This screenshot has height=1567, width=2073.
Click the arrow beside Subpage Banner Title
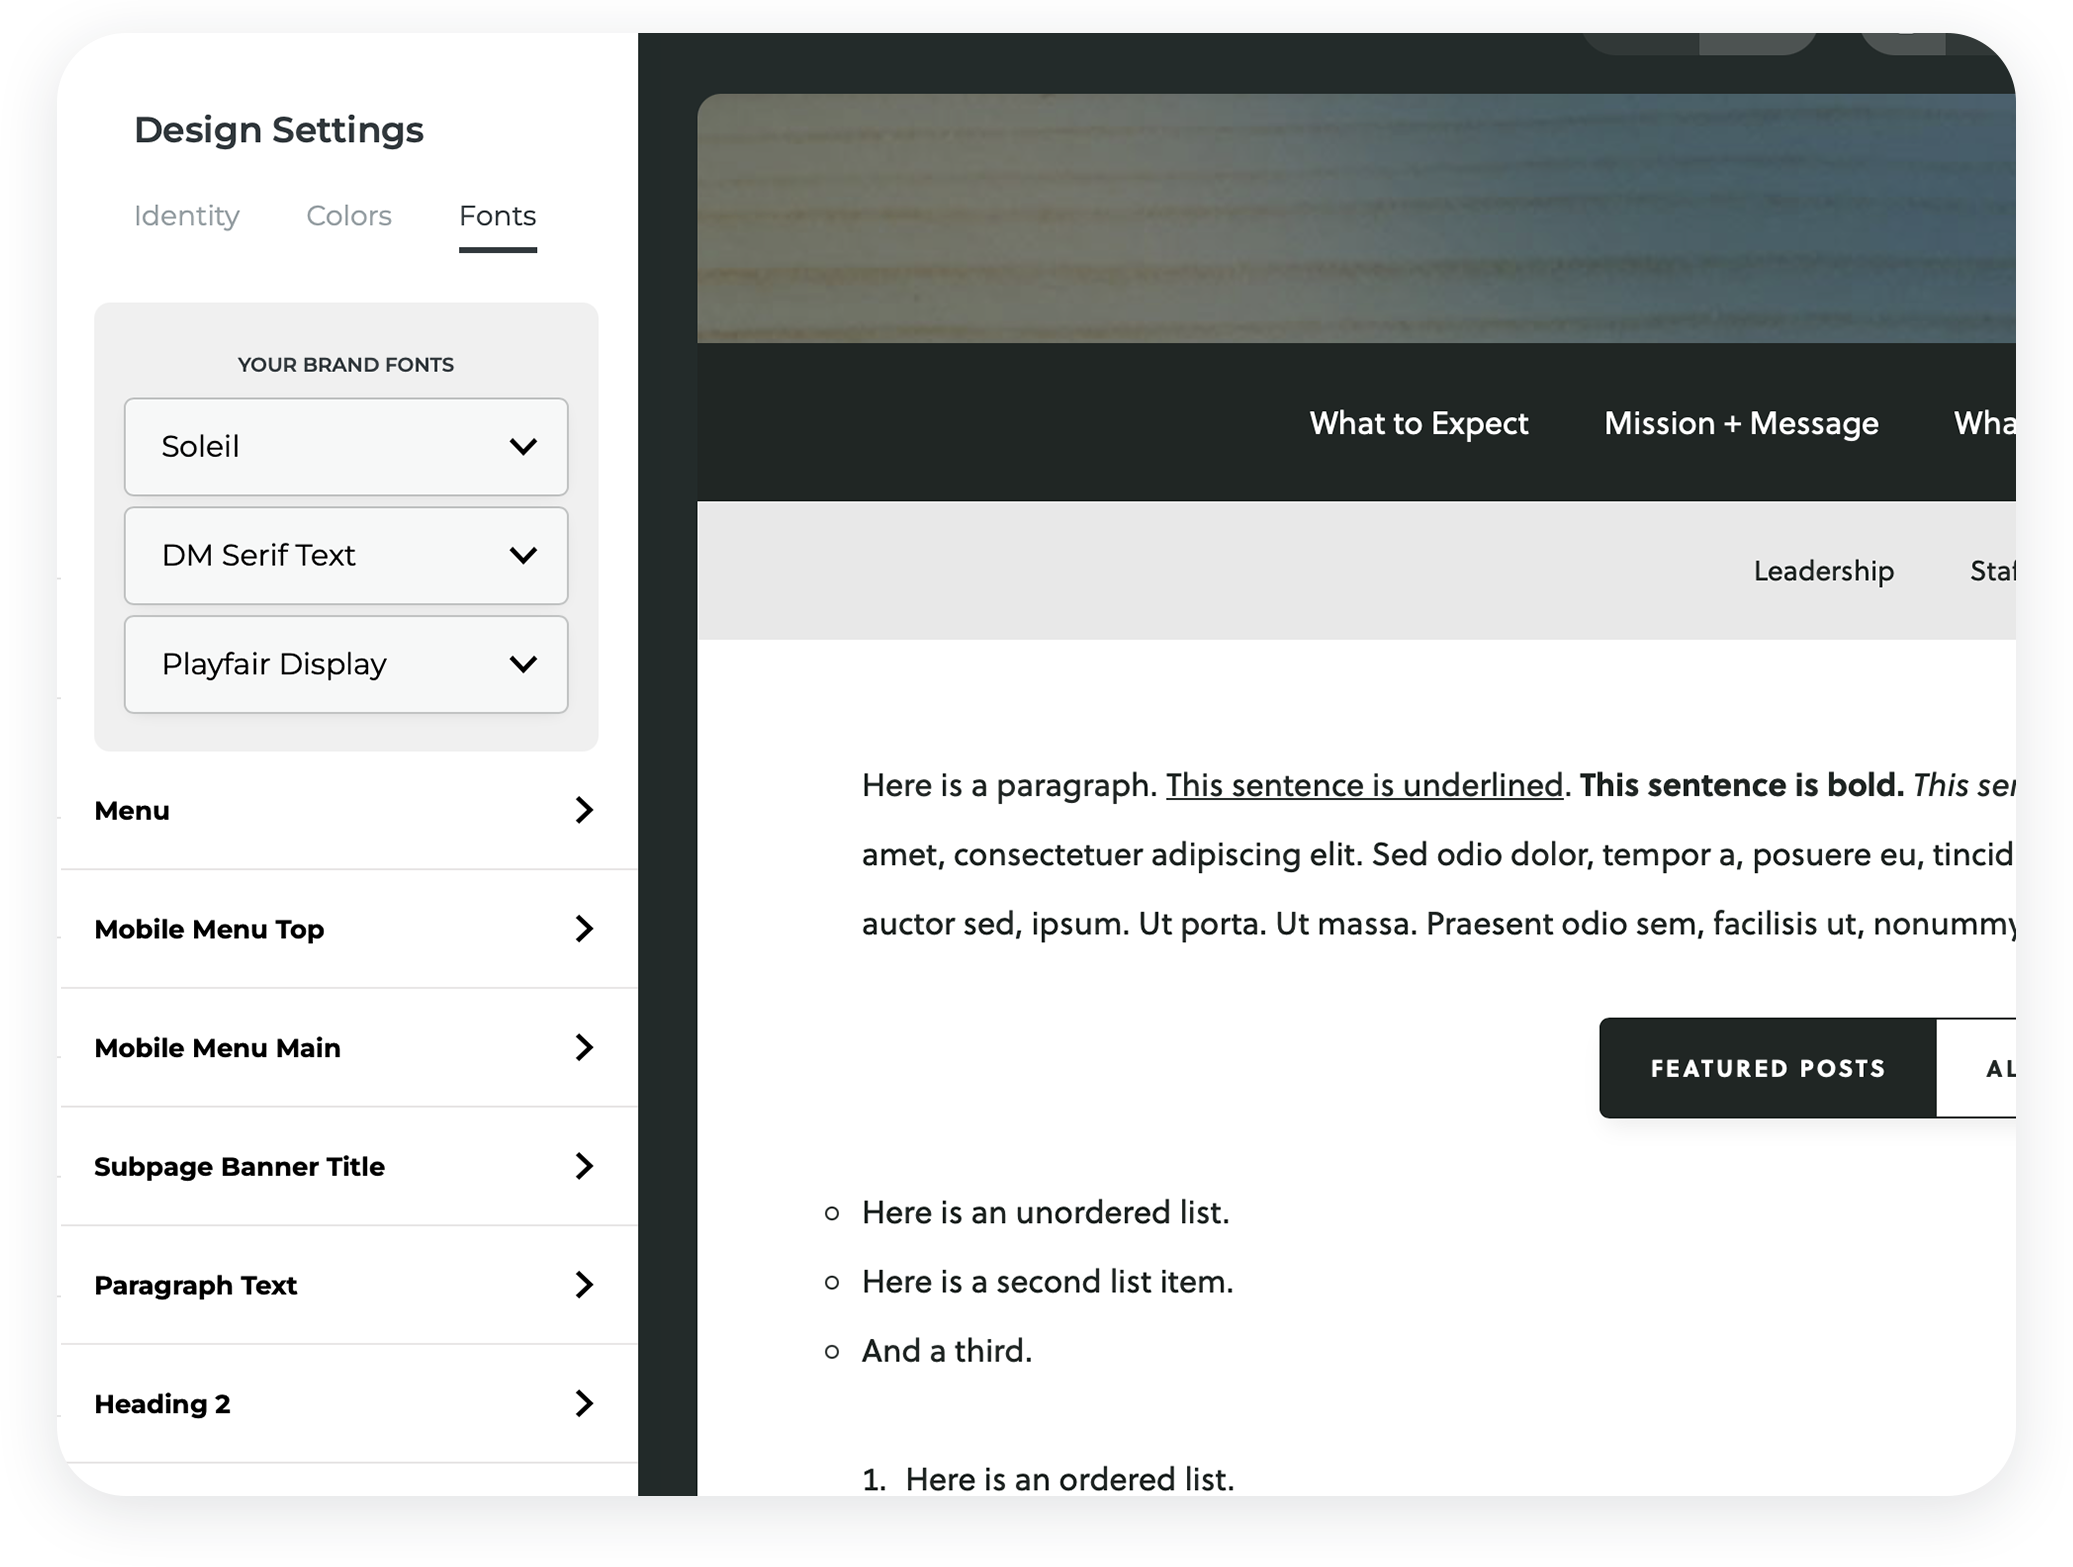584,1166
